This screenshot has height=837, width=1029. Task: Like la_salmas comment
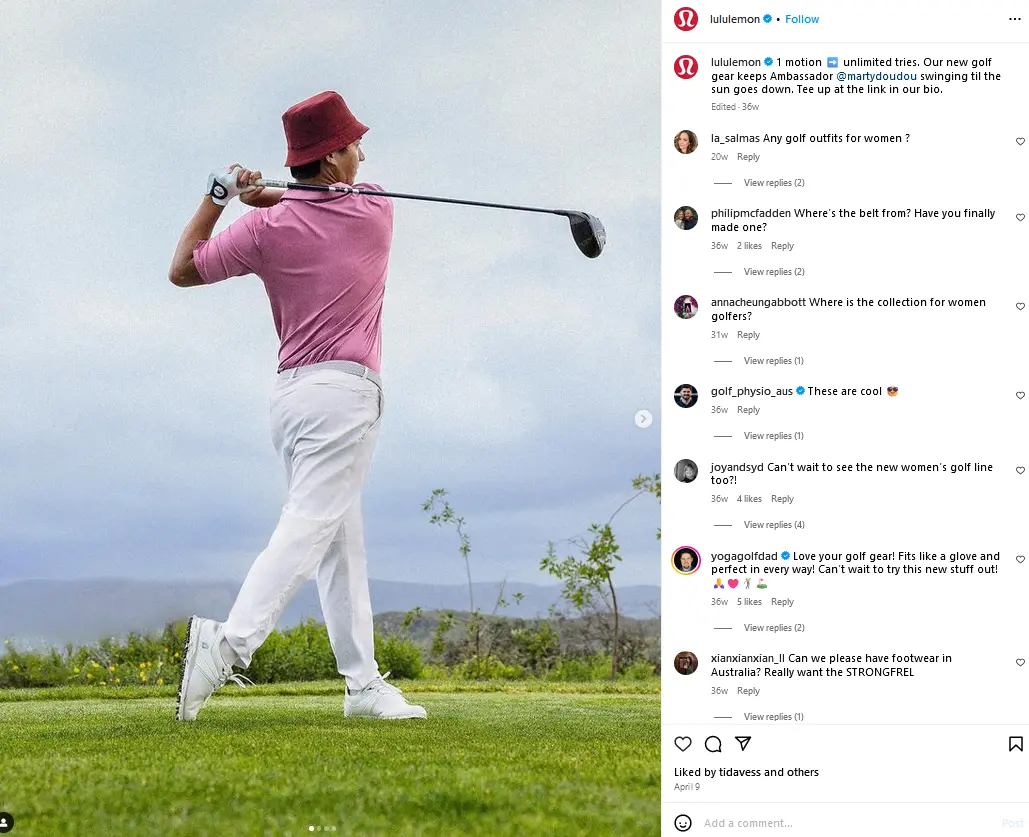pos(1020,142)
